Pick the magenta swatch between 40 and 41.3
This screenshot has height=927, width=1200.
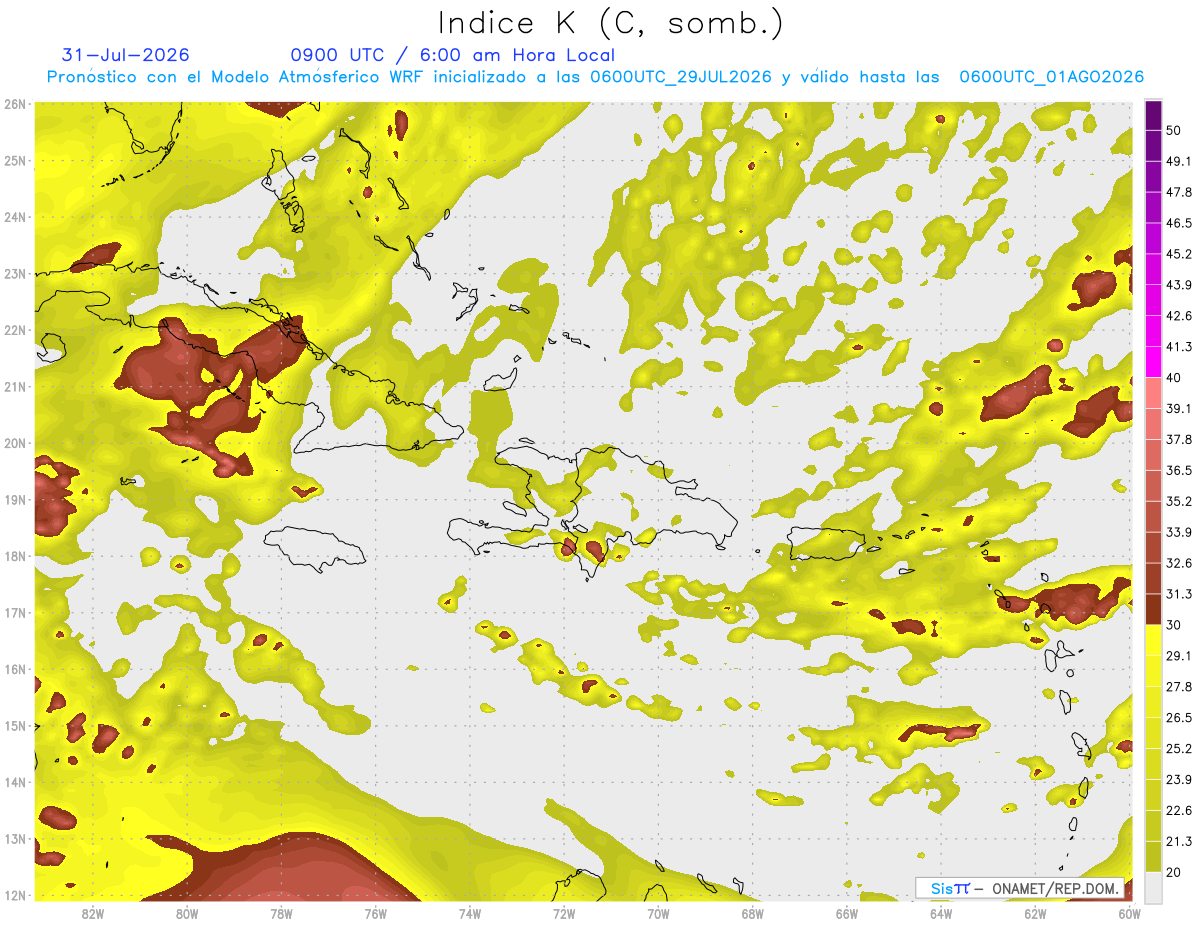click(1153, 362)
